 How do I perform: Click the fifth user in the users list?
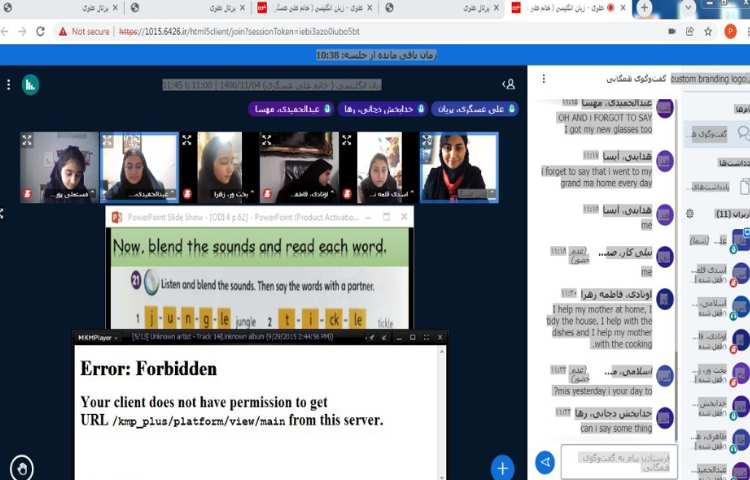[722, 374]
